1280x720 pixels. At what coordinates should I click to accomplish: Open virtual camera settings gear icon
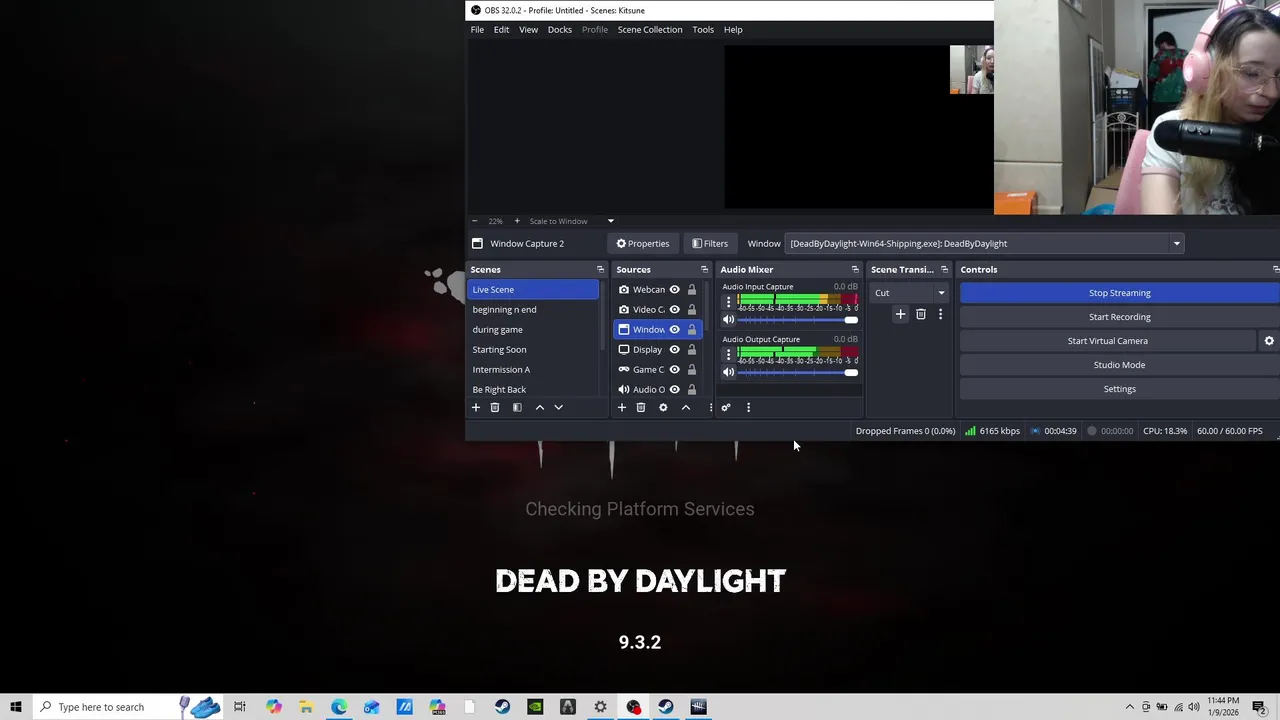pyautogui.click(x=1269, y=341)
